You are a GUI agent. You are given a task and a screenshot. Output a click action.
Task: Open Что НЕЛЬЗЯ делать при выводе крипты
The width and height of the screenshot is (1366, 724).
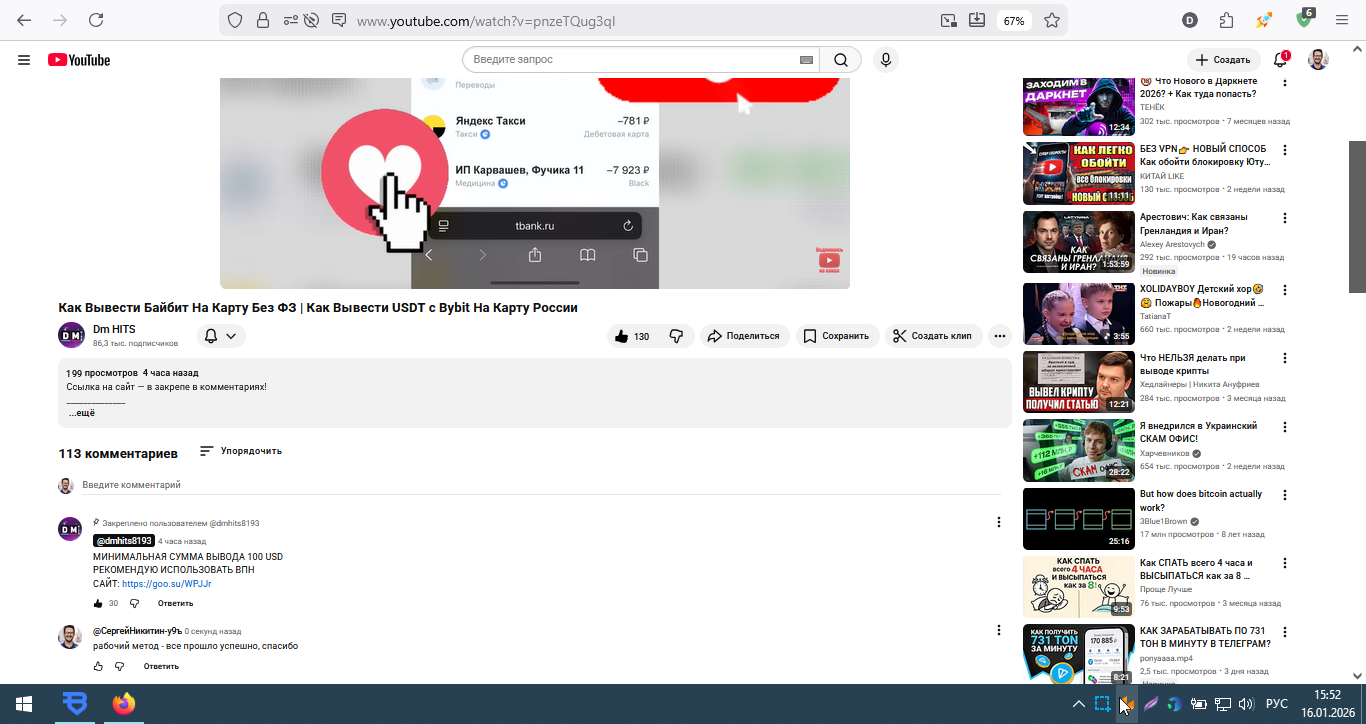pos(1193,364)
